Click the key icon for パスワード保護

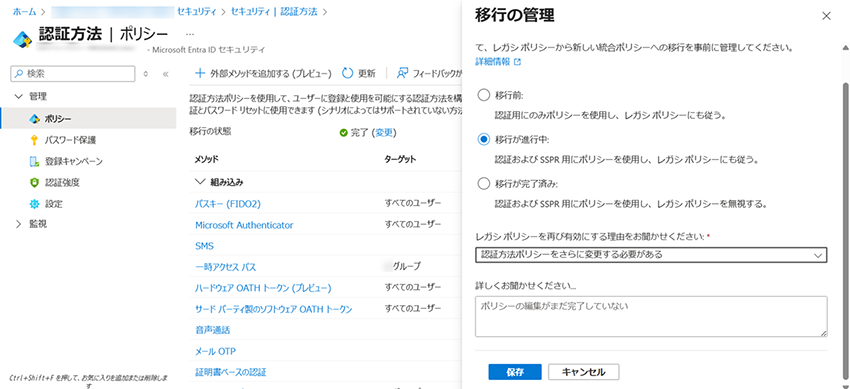pyautogui.click(x=35, y=140)
